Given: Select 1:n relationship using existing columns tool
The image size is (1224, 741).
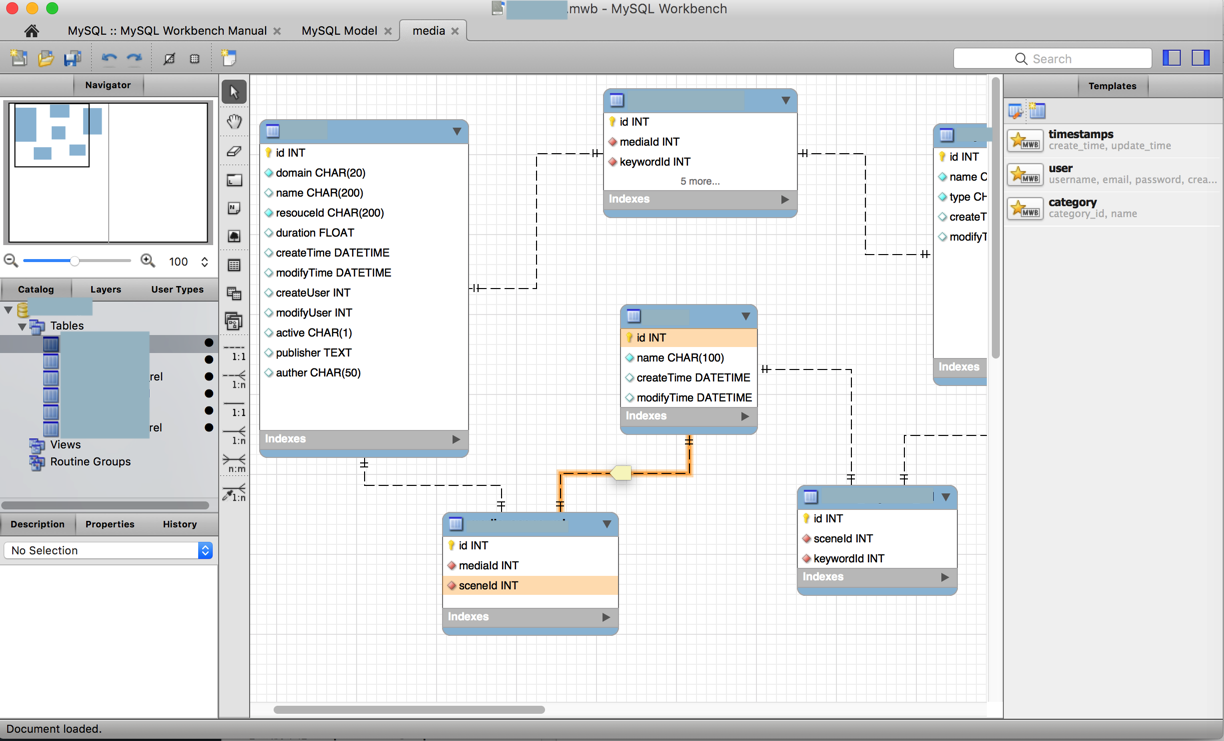Looking at the screenshot, I should [x=234, y=492].
